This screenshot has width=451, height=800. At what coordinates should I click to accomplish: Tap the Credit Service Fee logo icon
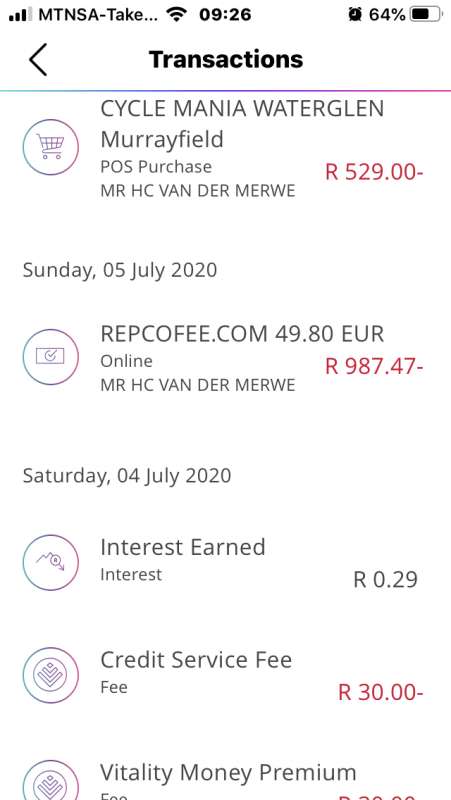51,676
